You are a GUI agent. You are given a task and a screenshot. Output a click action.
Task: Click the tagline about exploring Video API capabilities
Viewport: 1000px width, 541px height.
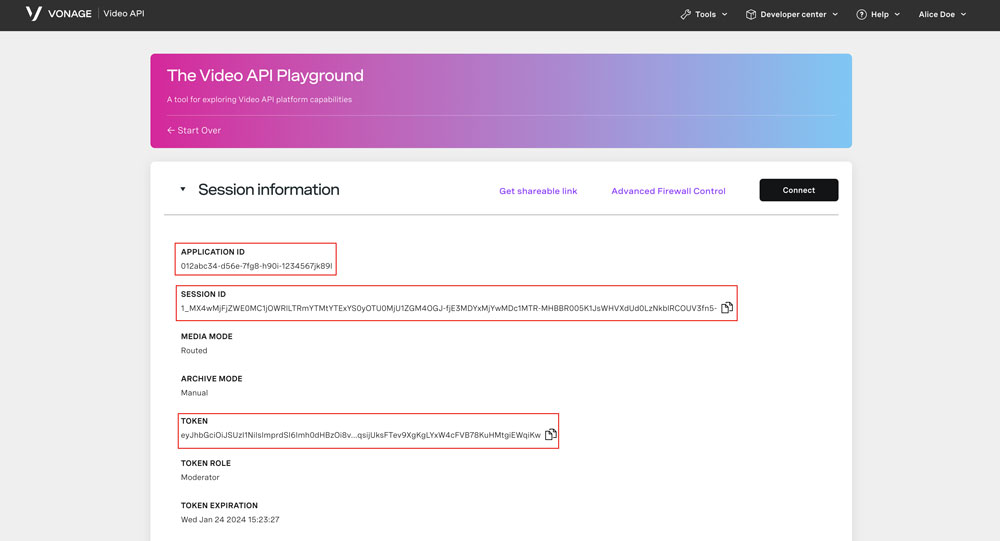coord(259,100)
